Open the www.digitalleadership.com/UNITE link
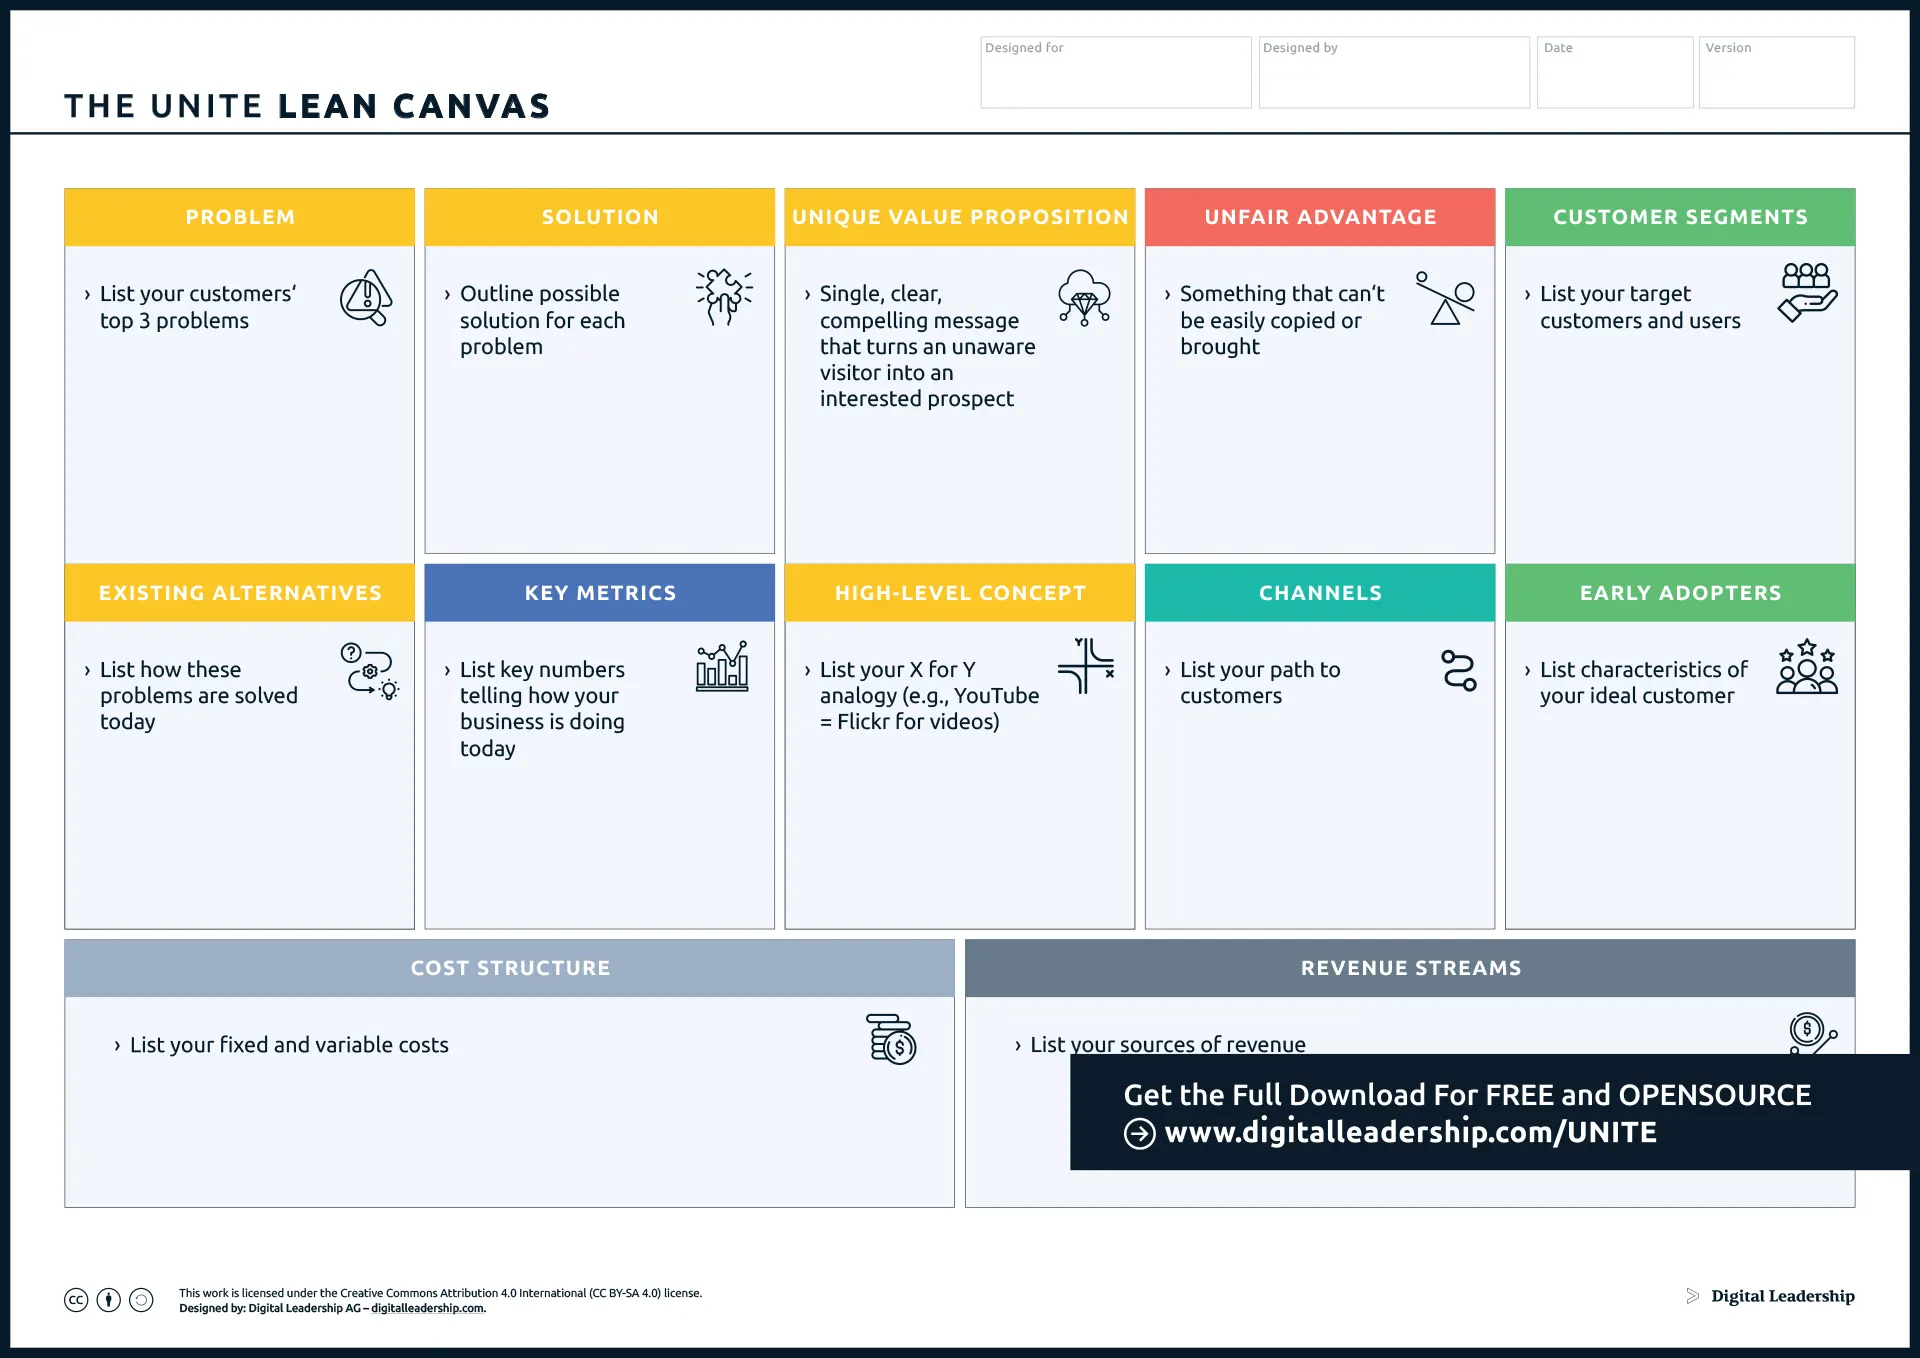This screenshot has height=1358, width=1920. coord(1410,1132)
